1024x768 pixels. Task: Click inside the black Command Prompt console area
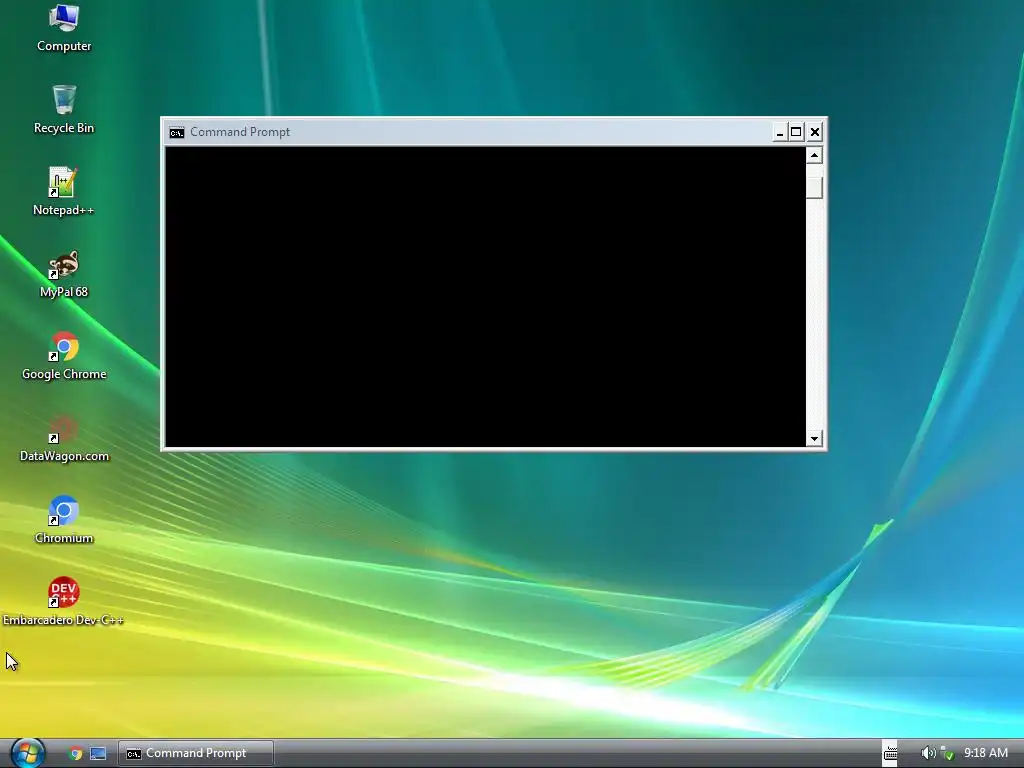click(x=485, y=297)
